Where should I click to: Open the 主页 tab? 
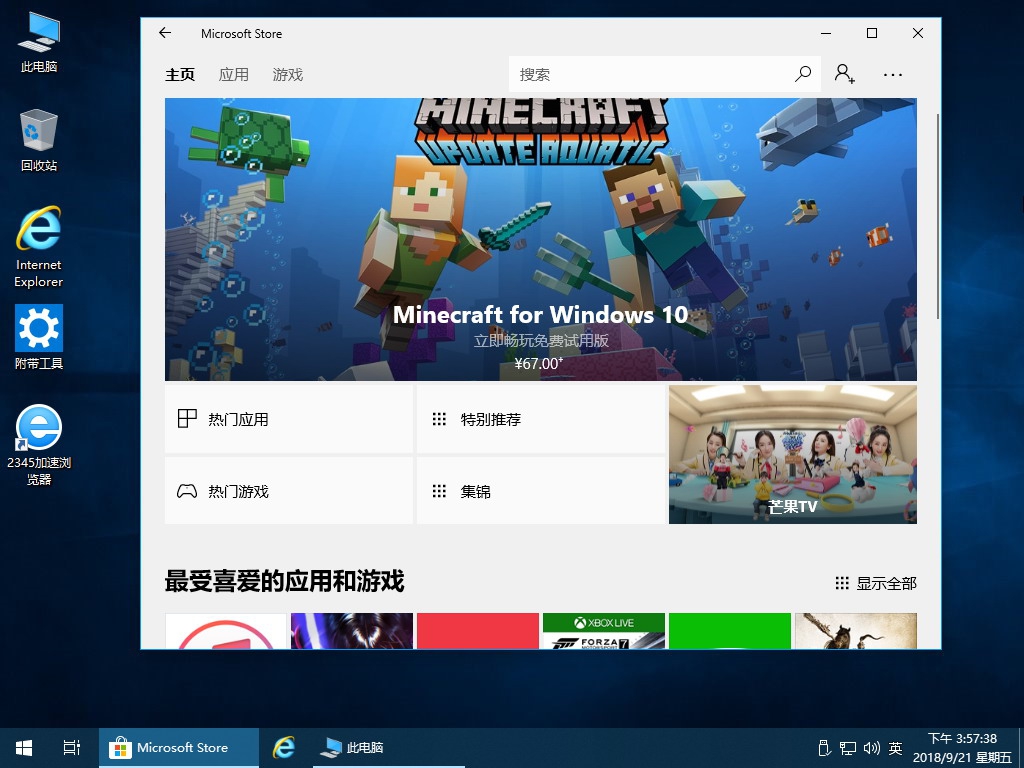180,74
